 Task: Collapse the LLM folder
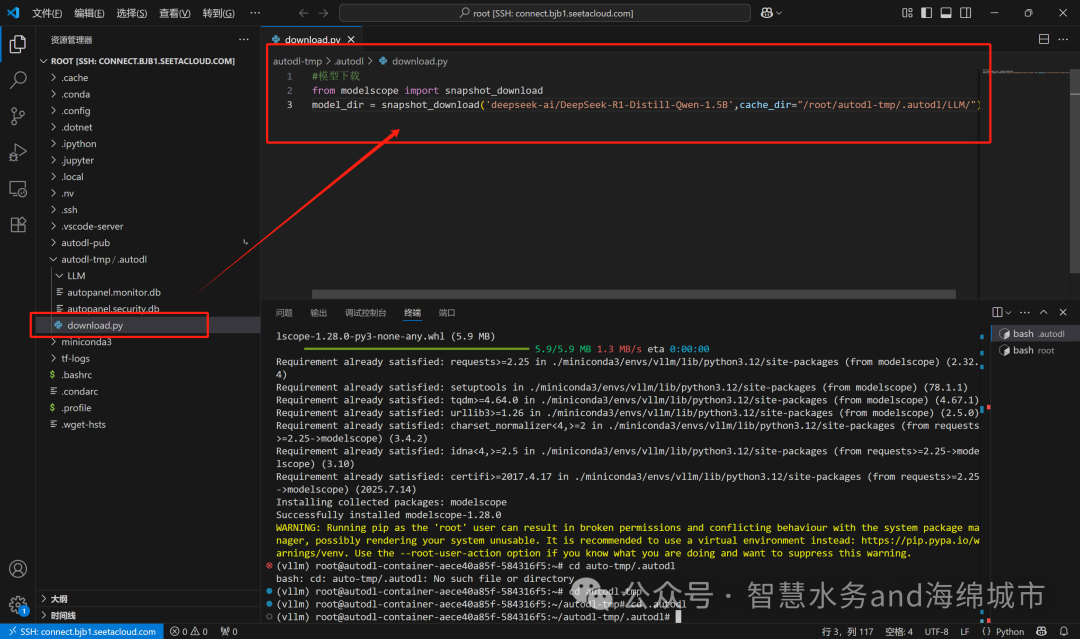tap(148, 276)
